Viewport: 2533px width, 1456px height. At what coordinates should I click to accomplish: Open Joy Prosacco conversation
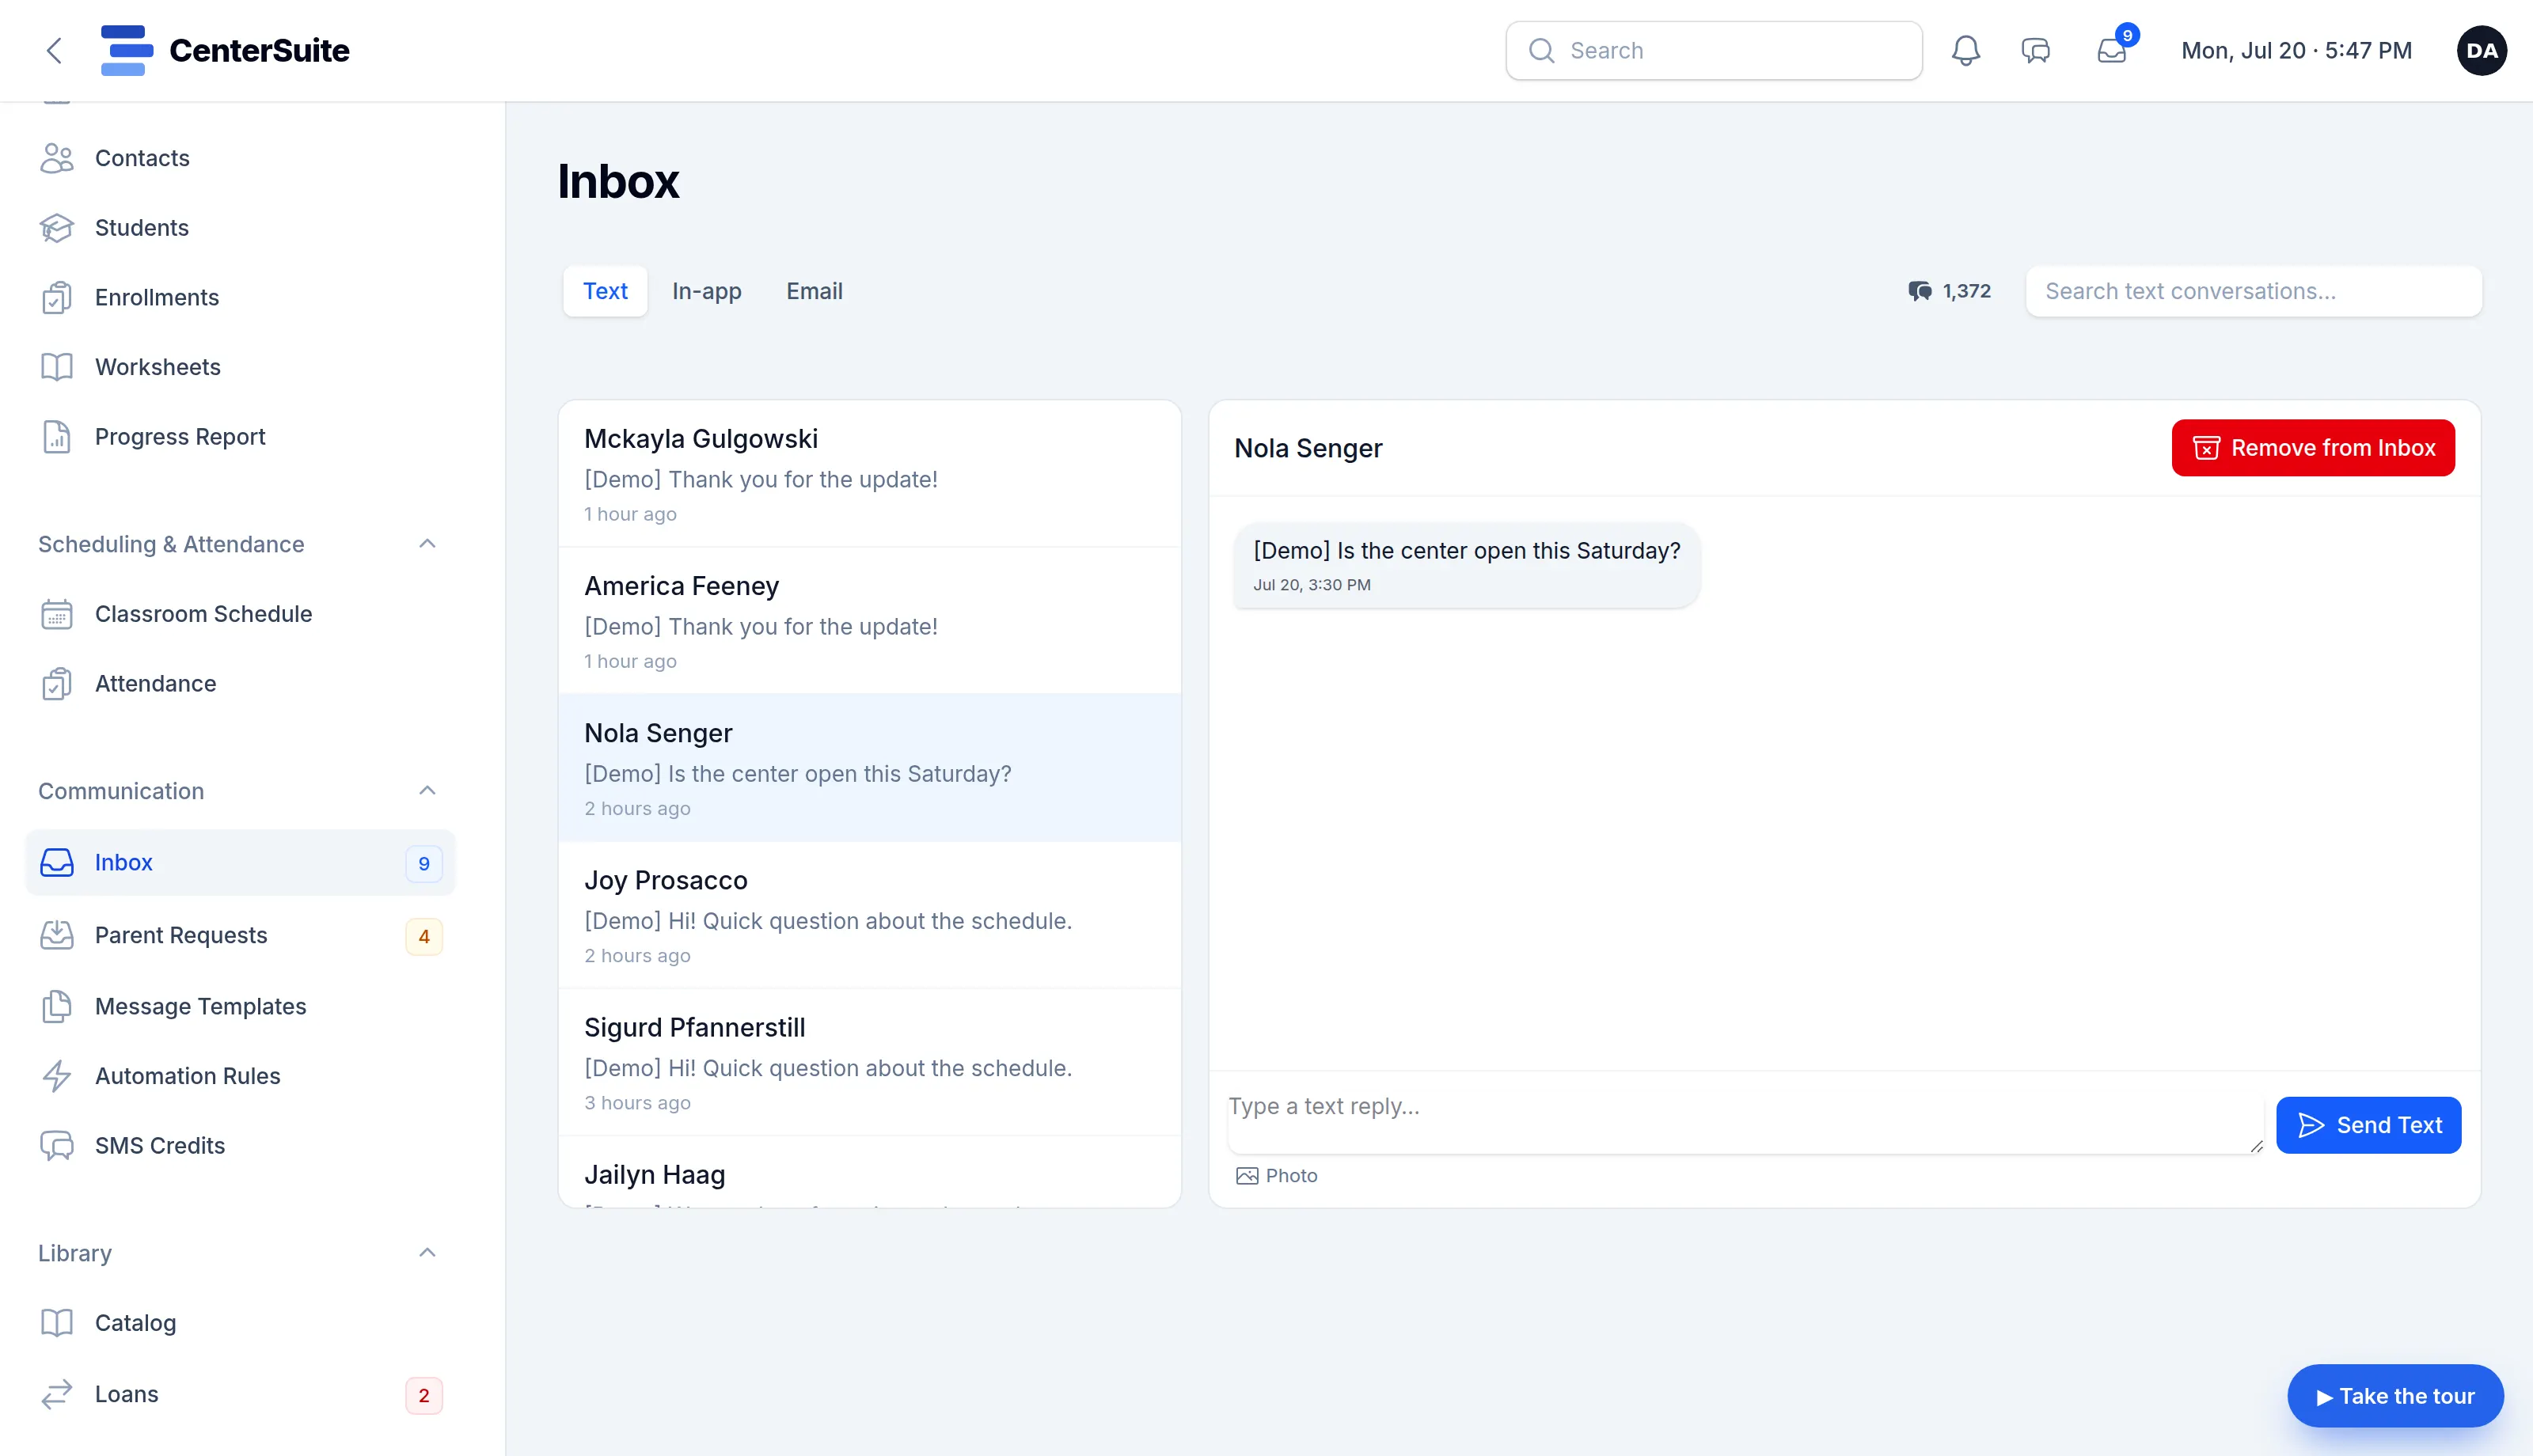870,915
